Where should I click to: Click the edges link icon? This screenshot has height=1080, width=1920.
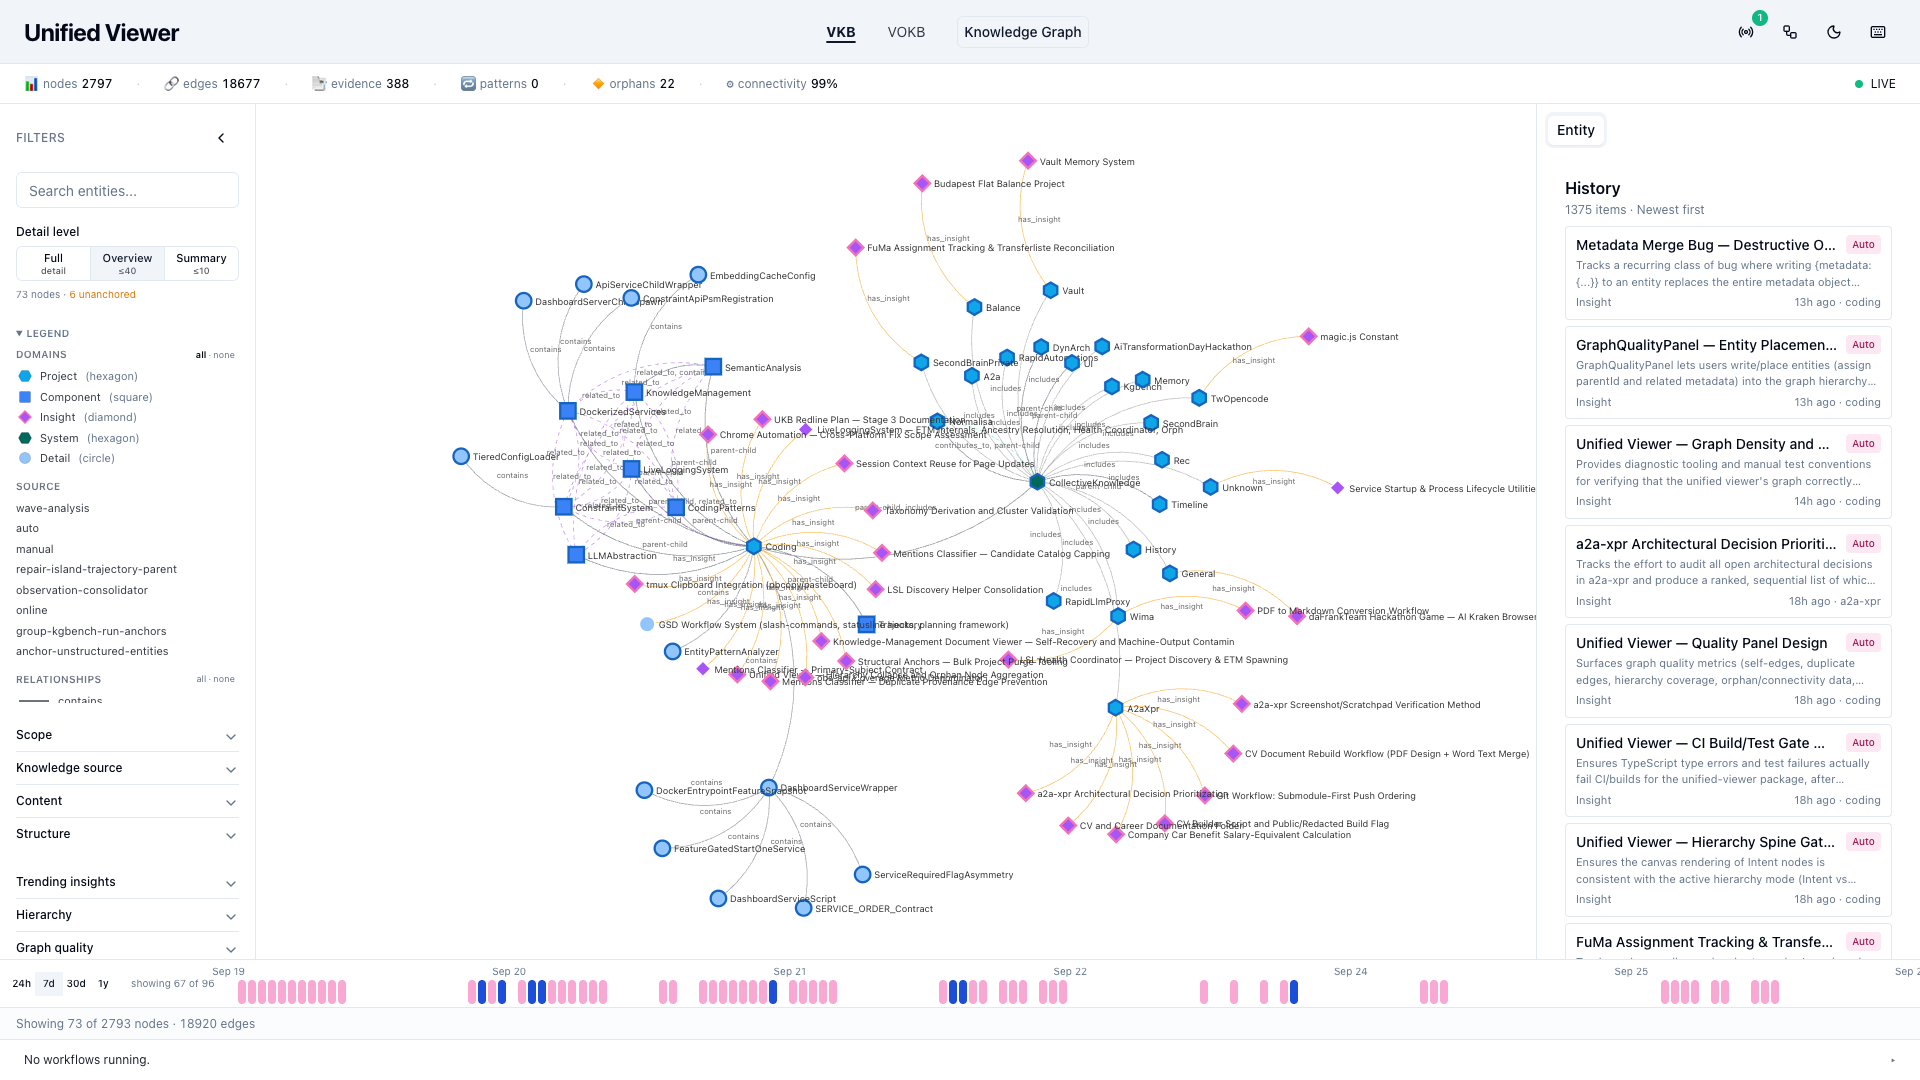(171, 84)
